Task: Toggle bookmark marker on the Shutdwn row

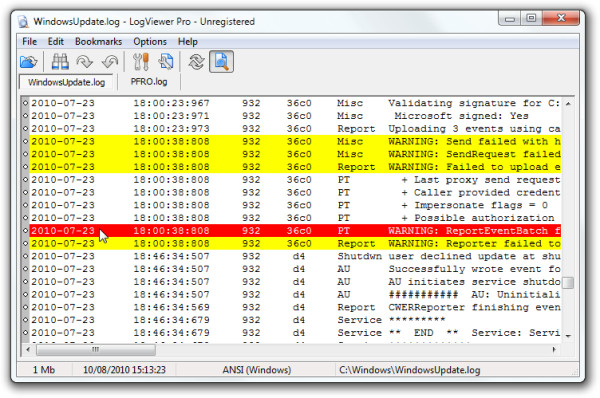Action: click(25, 256)
